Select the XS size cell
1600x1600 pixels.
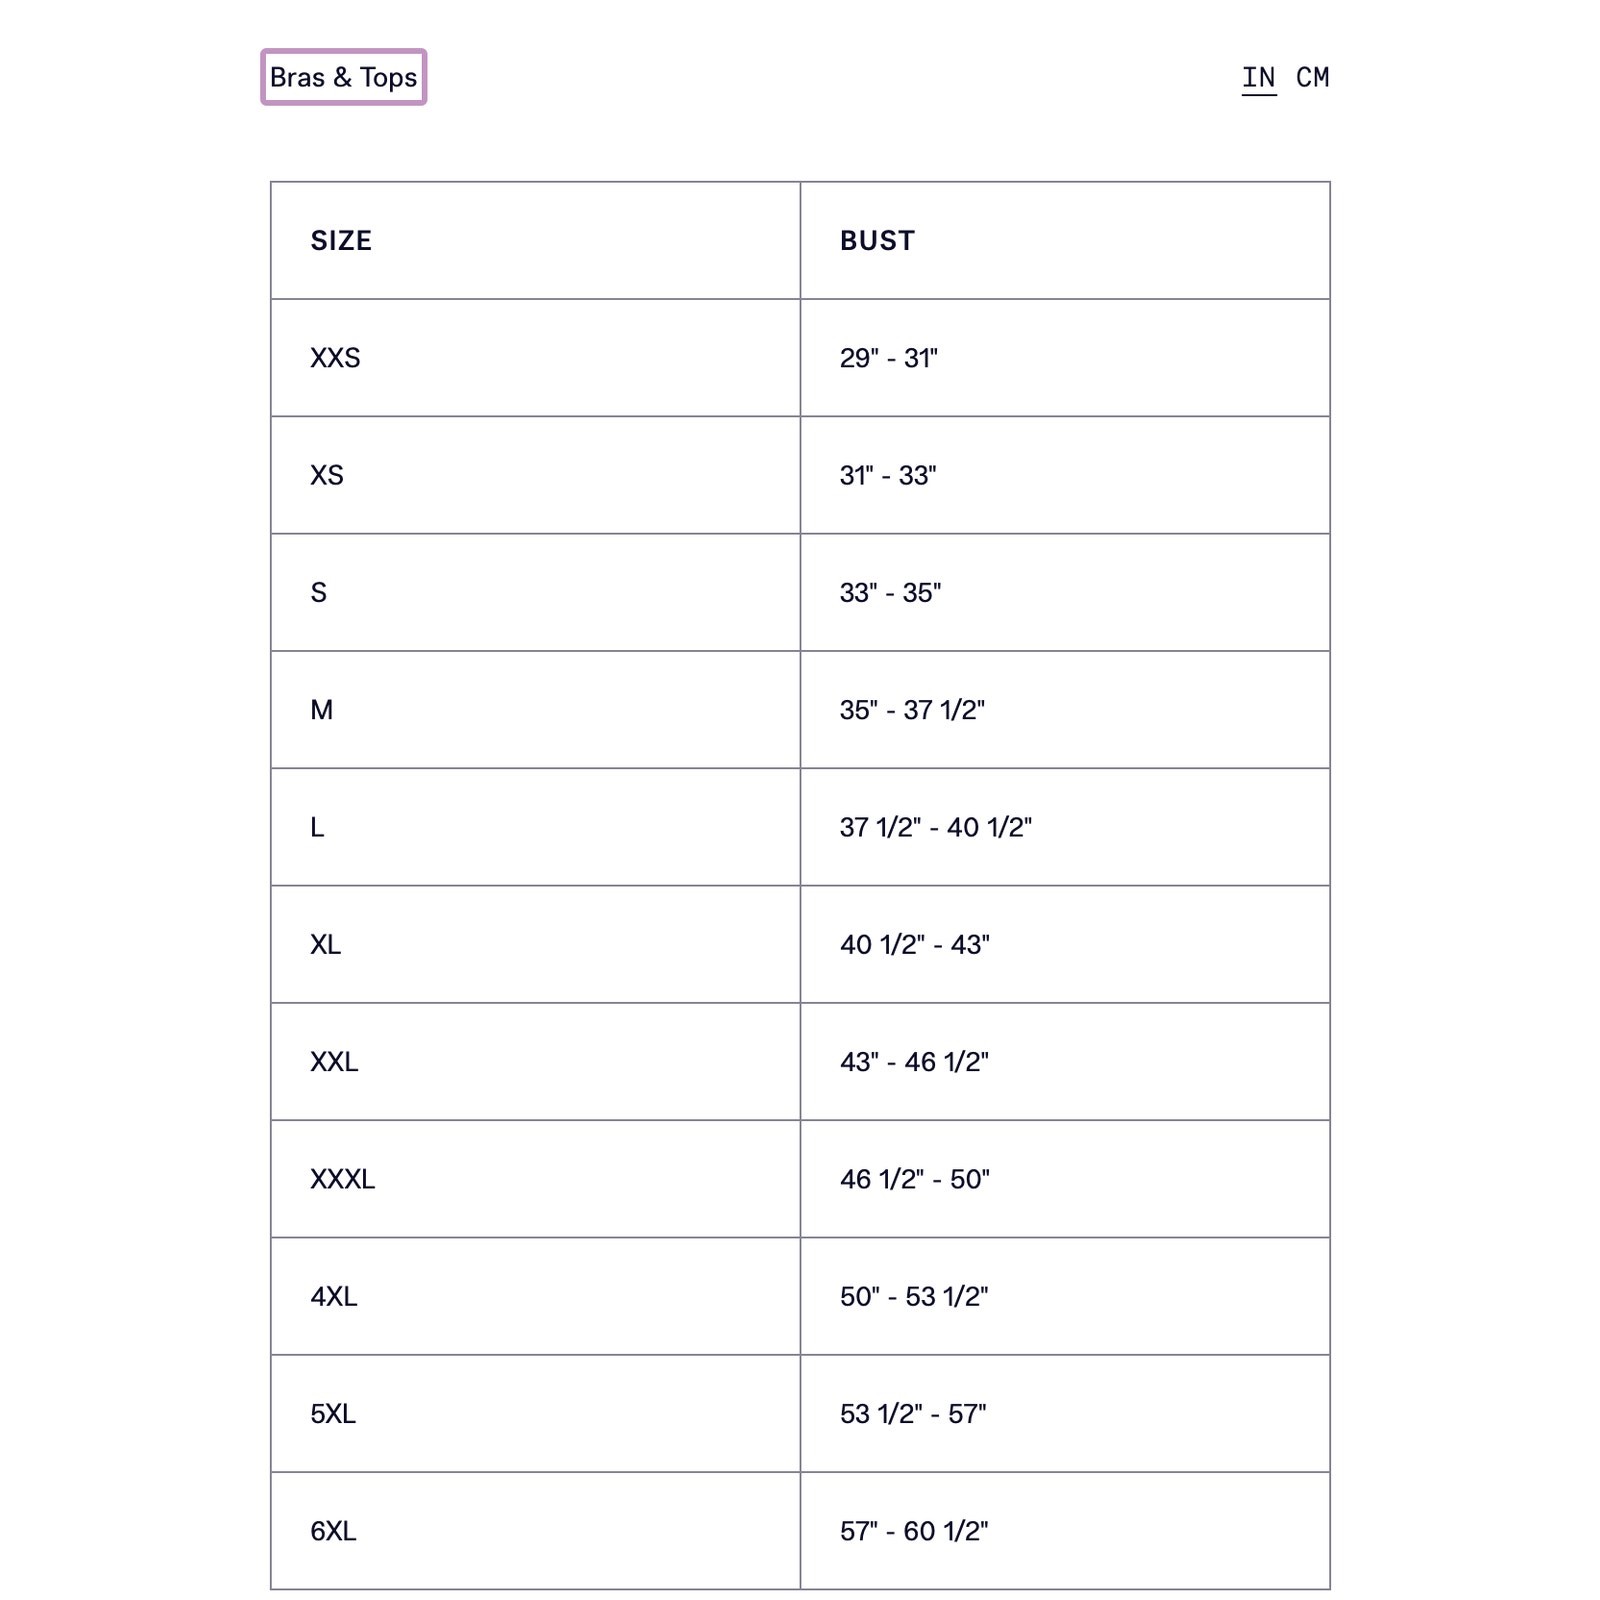pyautogui.click(x=327, y=475)
